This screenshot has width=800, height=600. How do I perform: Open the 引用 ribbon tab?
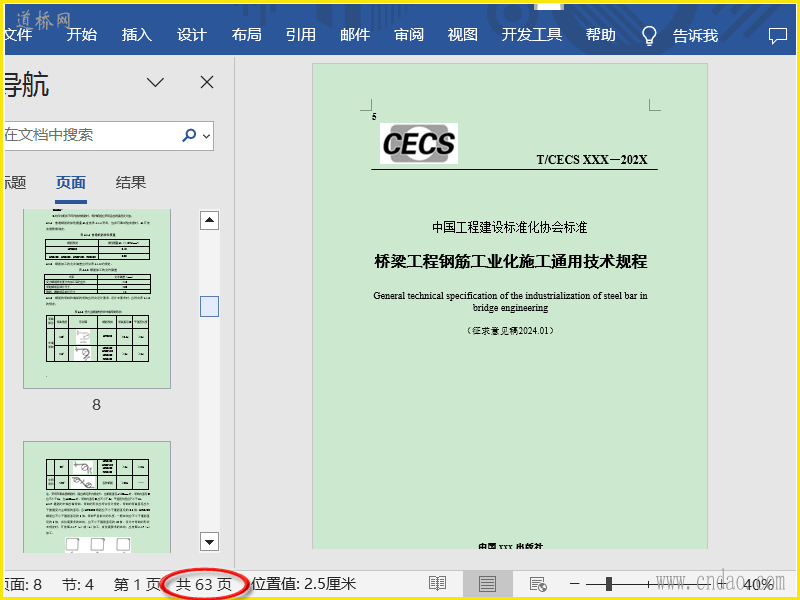pos(301,35)
